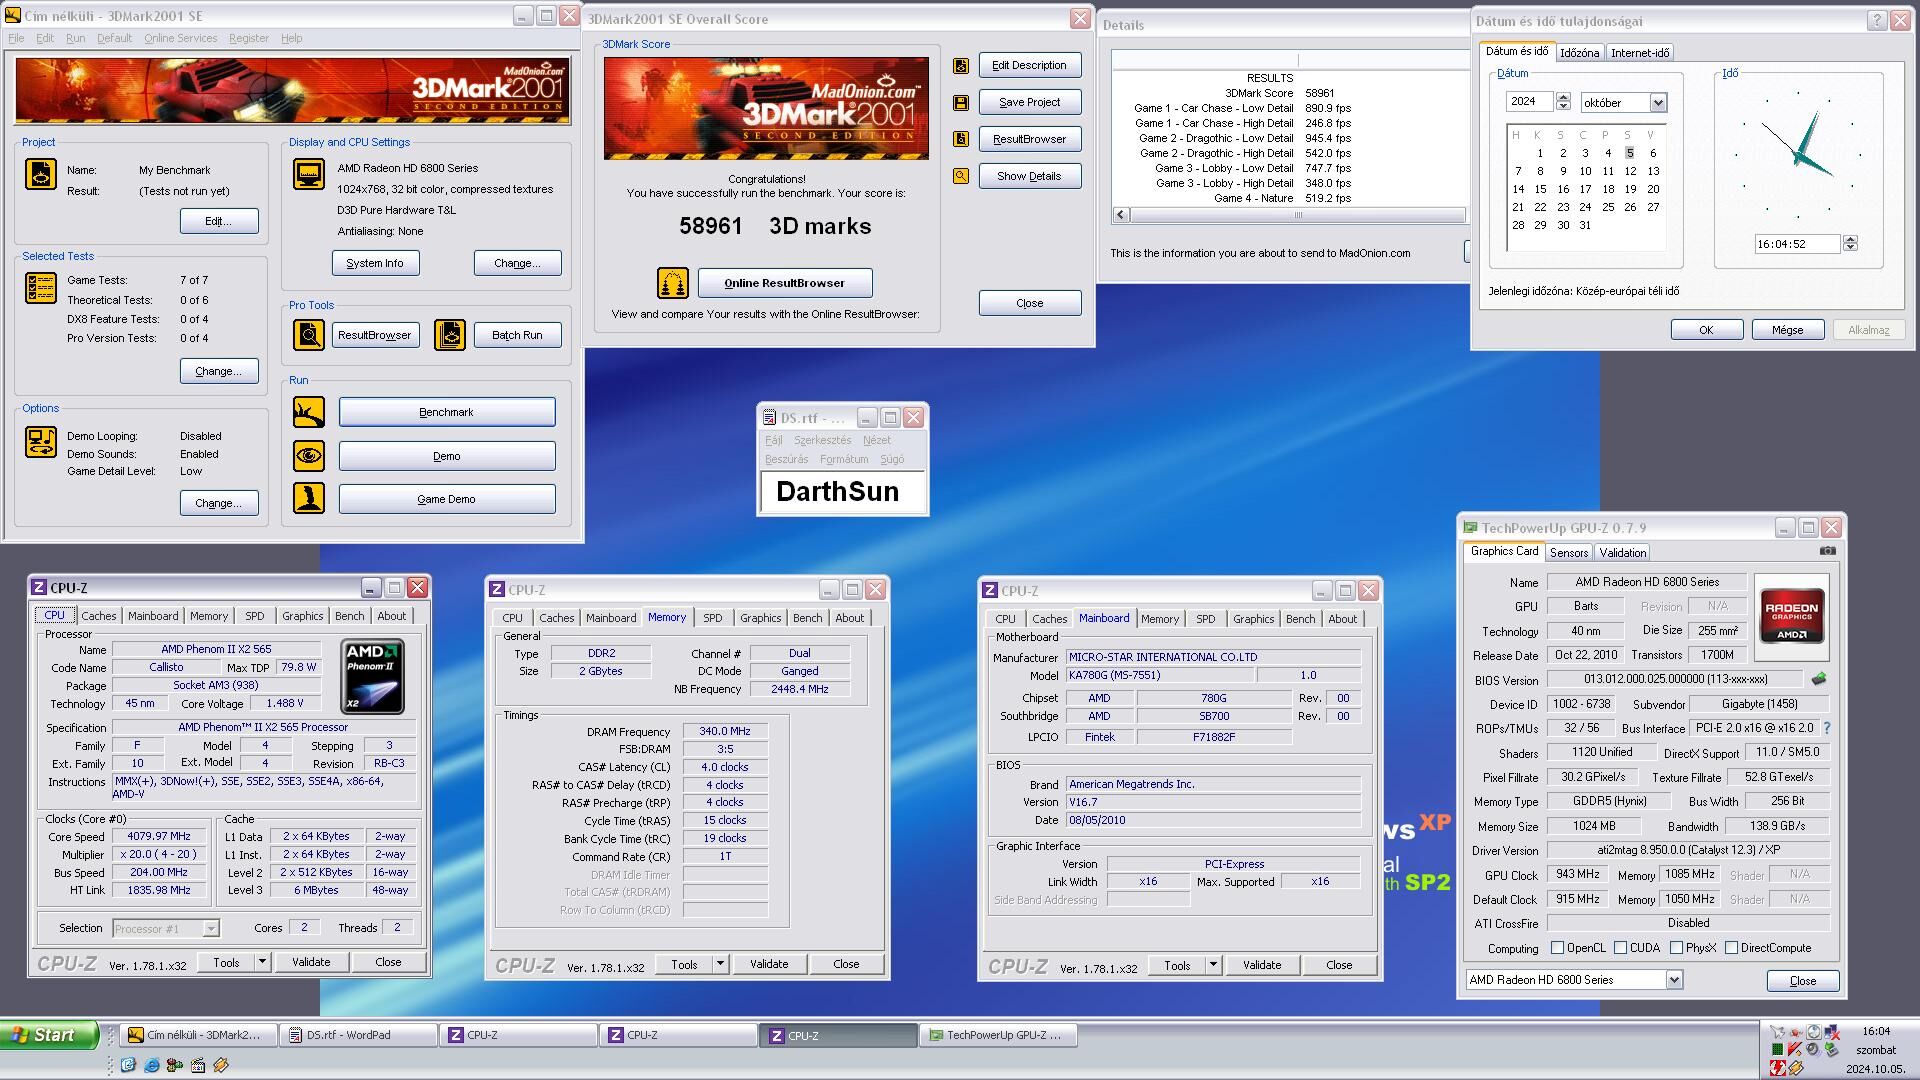Click Mégse in Date properties dialog
This screenshot has height=1080, width=1920.
(1787, 330)
